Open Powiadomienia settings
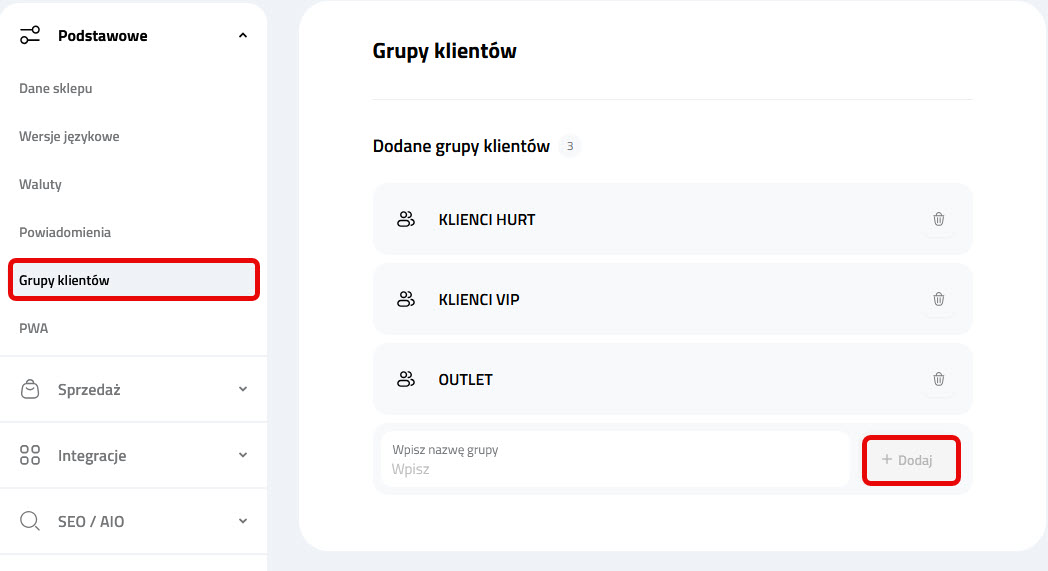The height and width of the screenshot is (571, 1048). coord(65,233)
